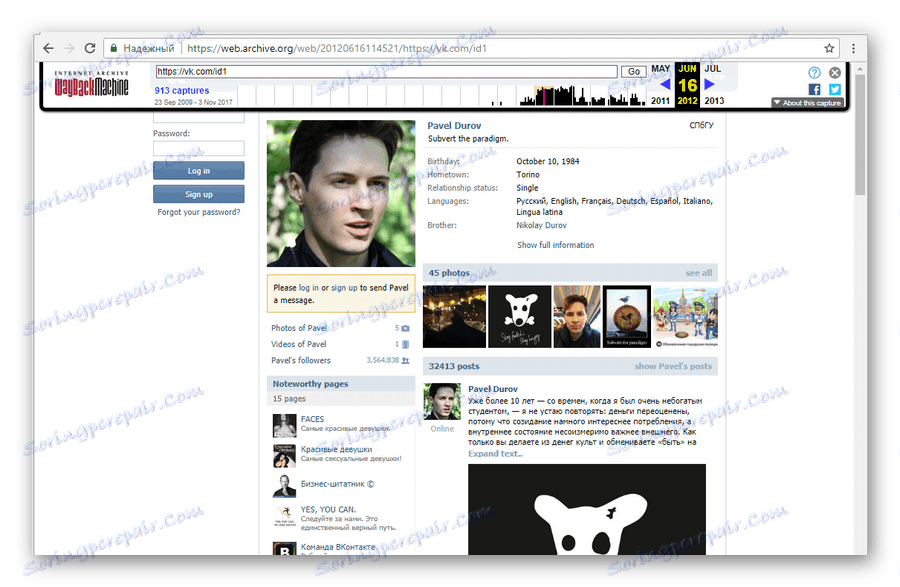Click the Wayback URL input field
Image resolution: width=900 pixels, height=587 pixels.
point(386,72)
